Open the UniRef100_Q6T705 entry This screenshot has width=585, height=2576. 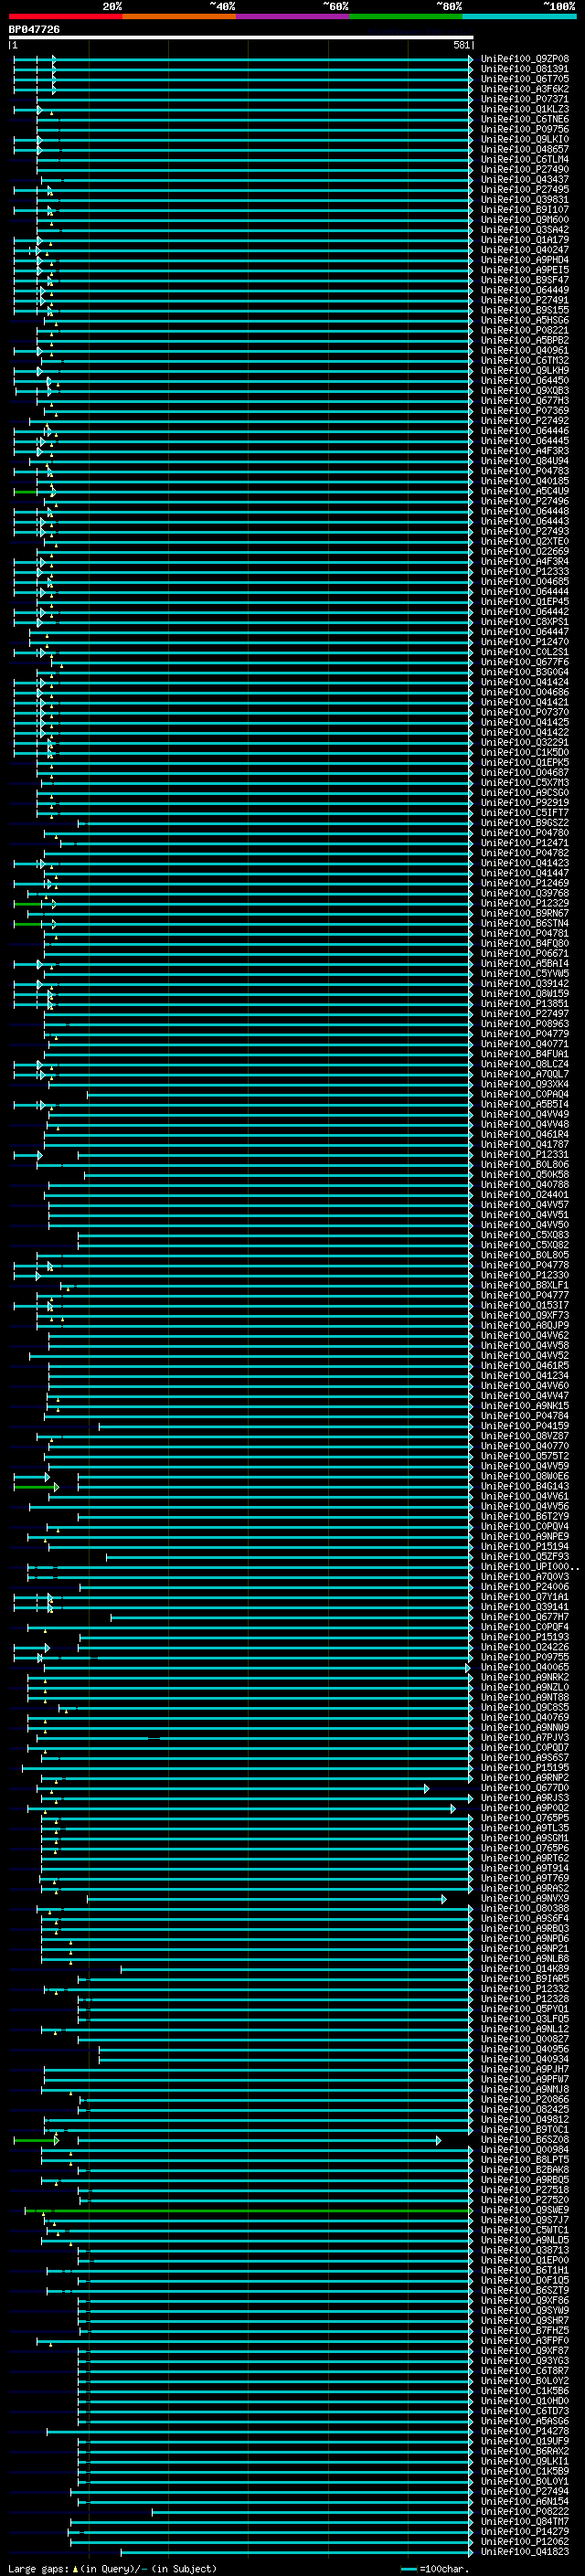[x=525, y=79]
